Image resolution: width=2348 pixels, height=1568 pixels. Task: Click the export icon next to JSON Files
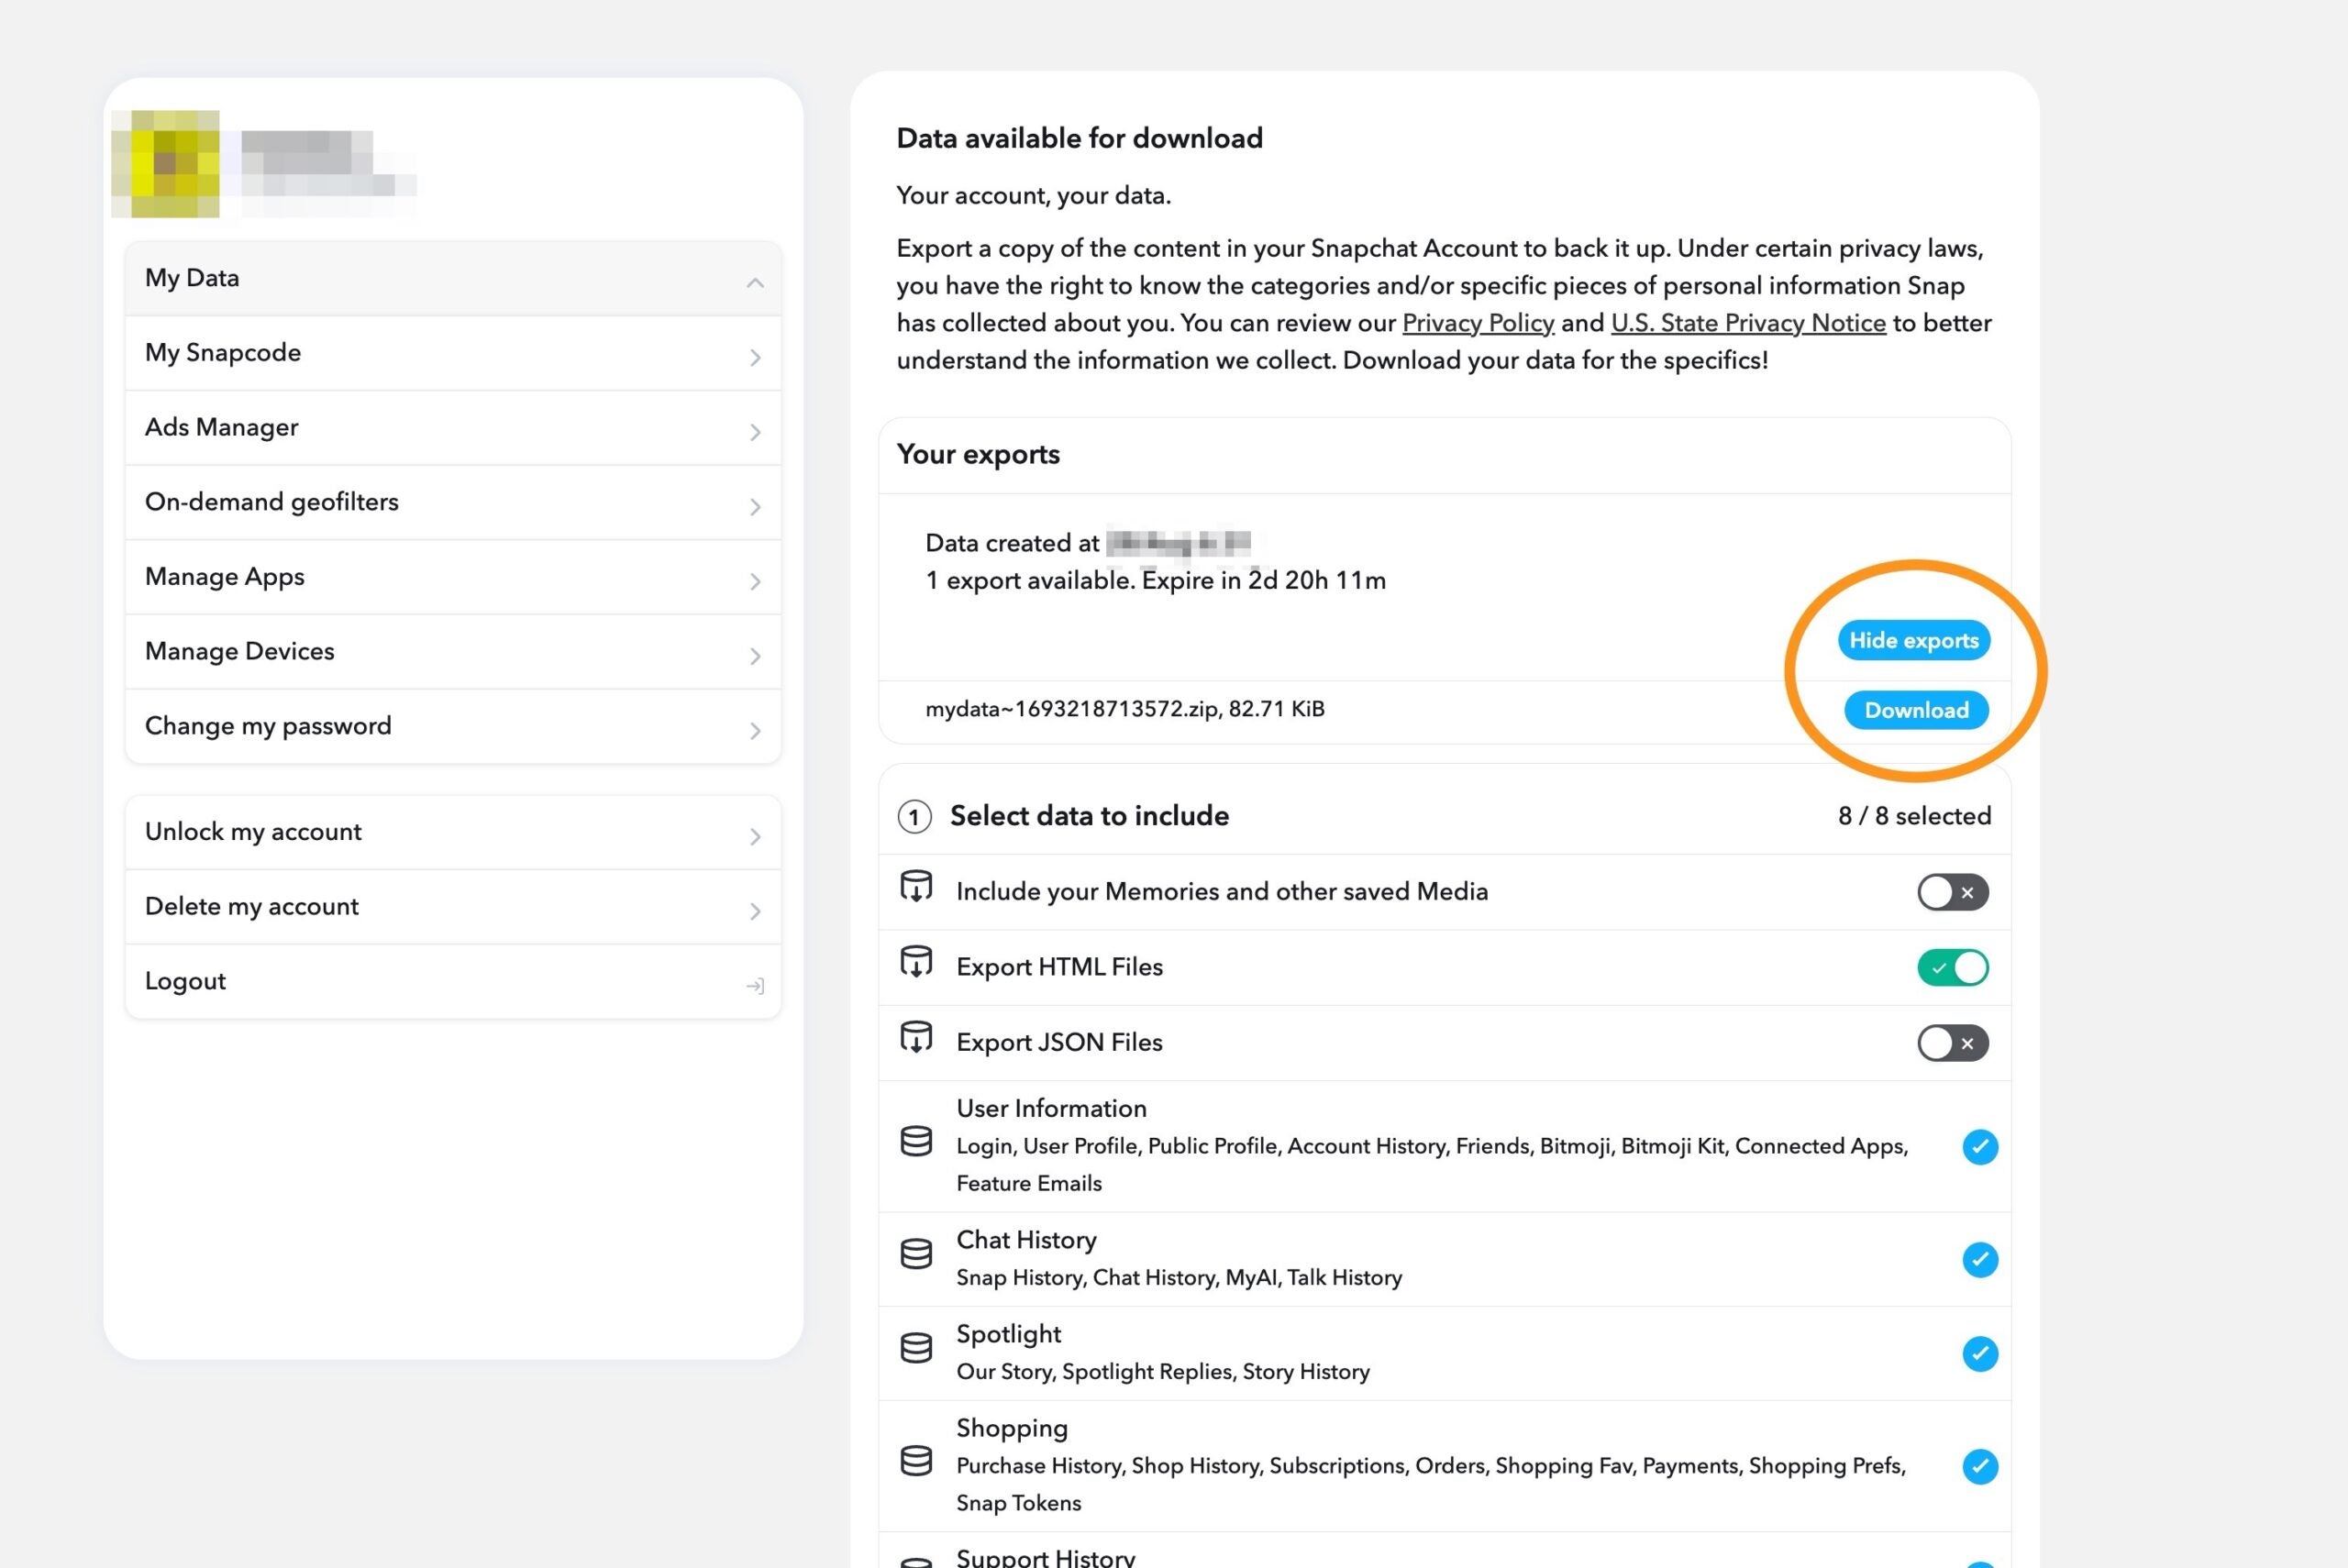click(915, 1038)
